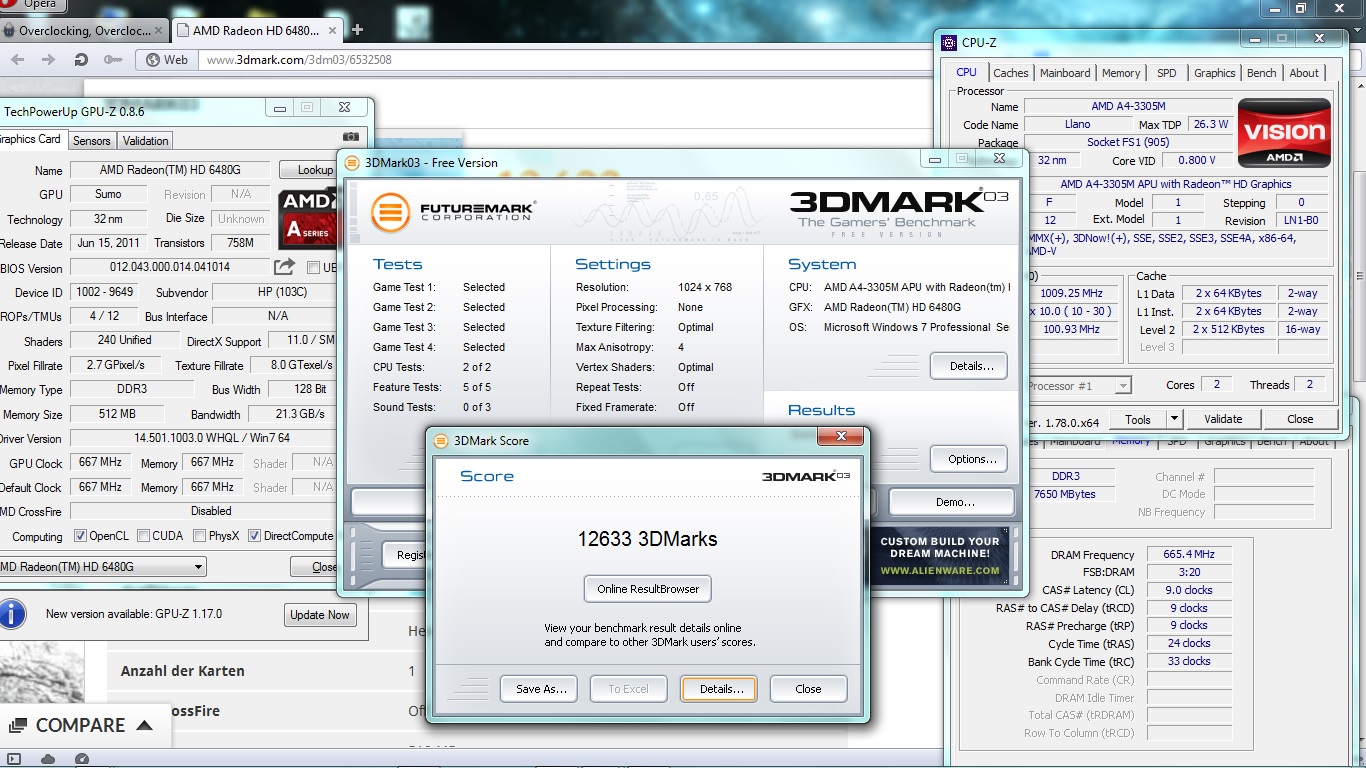Switch to the Sensors tab in GPU-Z
Viewport: 1366px width, 768px height.
(92, 141)
